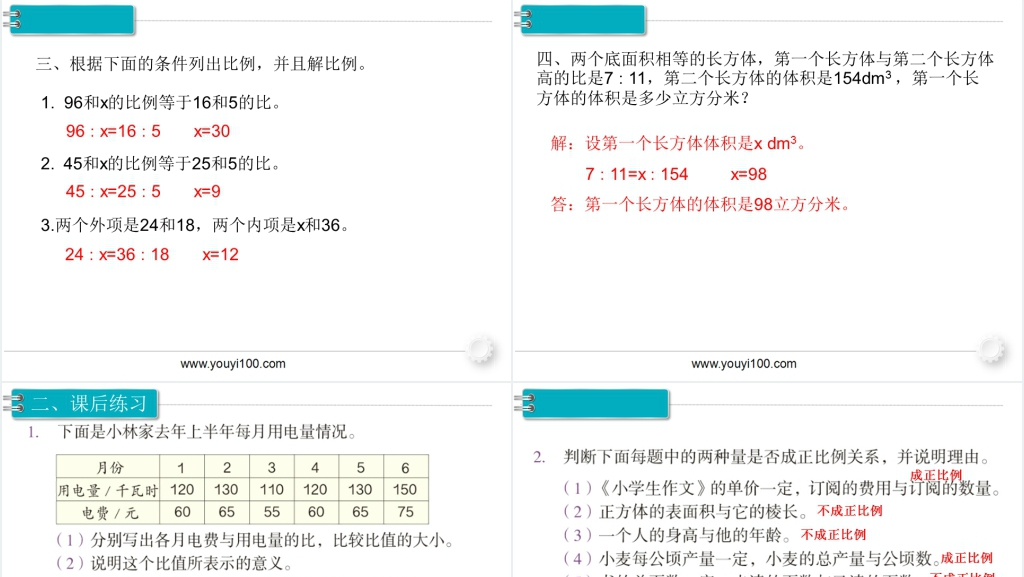Viewport: 1024px width, 577px height.
Task: Click item （2）正方体的表面积与它的棱长
Action: click(686, 512)
